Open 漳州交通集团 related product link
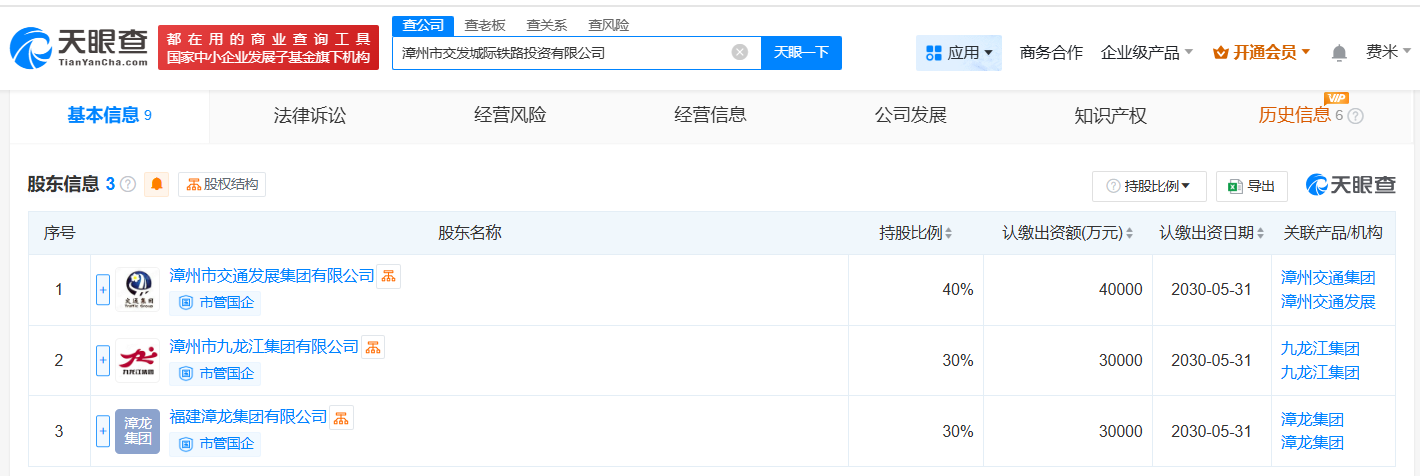The height and width of the screenshot is (476, 1420). coord(1328,278)
